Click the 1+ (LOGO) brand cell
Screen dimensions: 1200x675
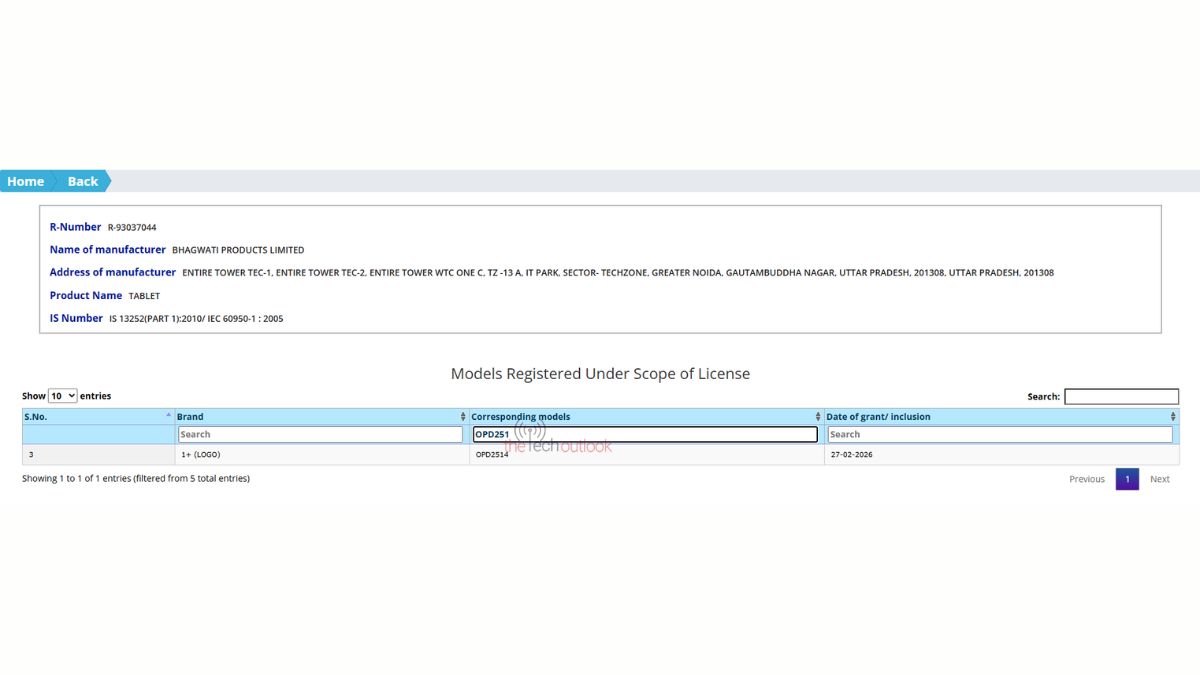pyautogui.click(x=200, y=454)
